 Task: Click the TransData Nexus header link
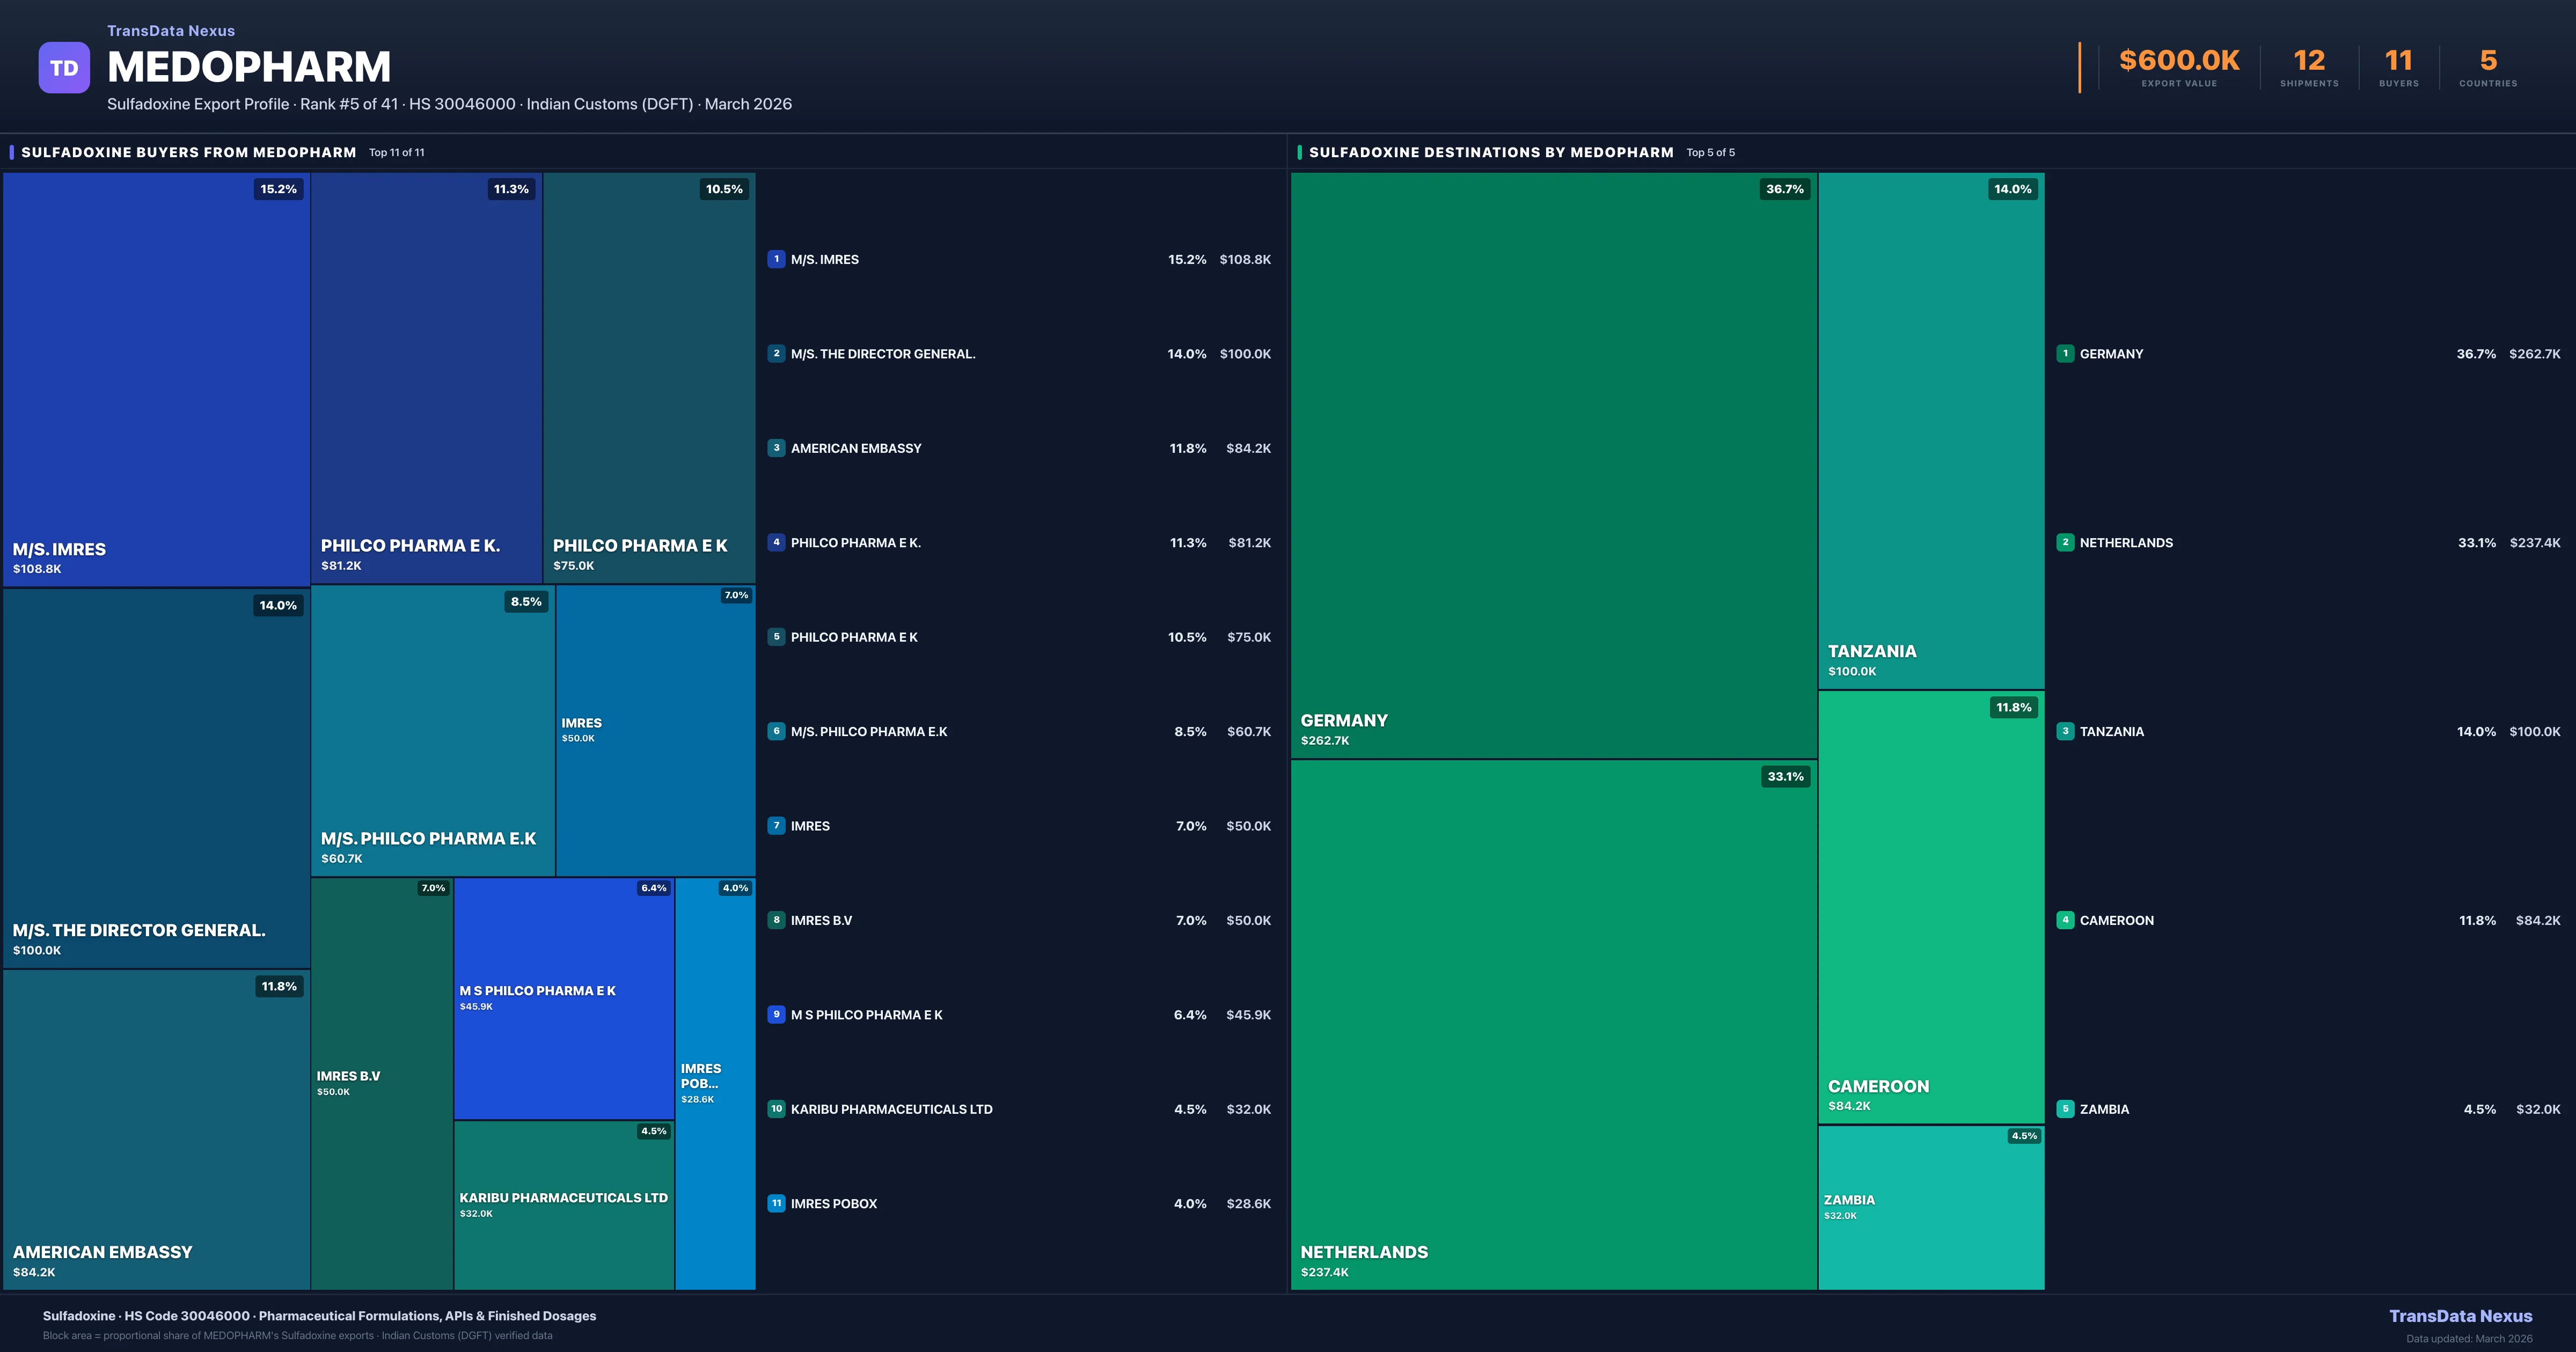click(171, 31)
